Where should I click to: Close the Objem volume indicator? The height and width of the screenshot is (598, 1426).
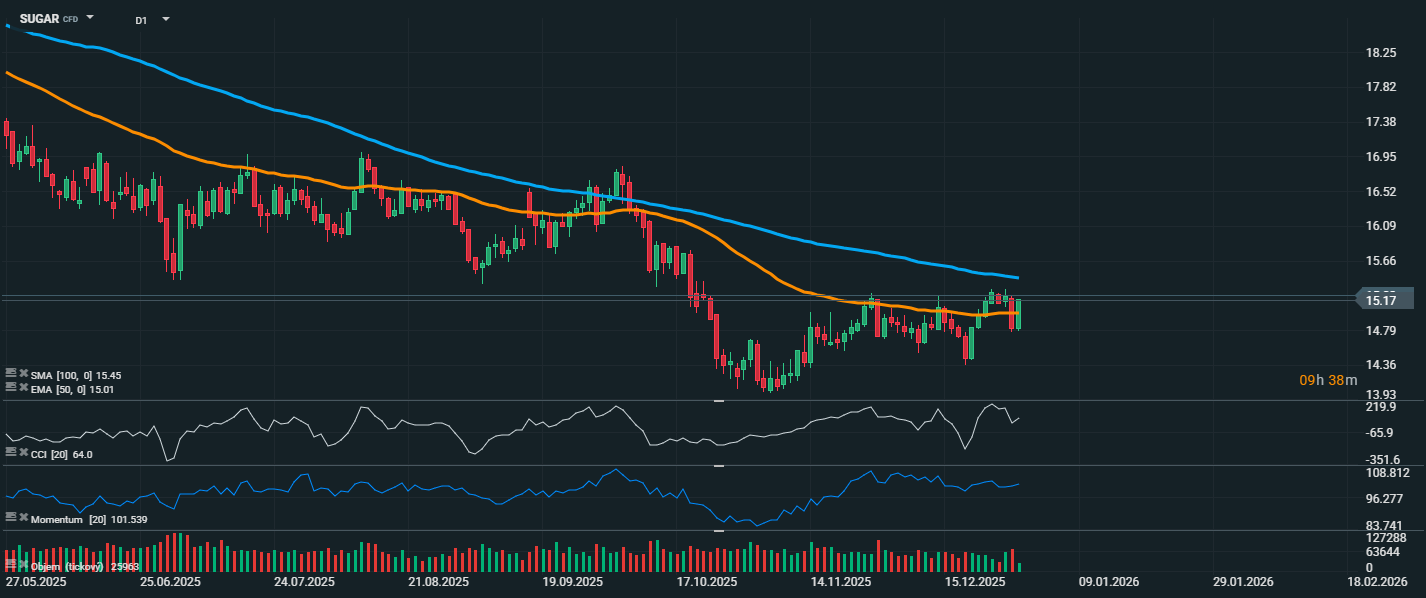pos(23,566)
